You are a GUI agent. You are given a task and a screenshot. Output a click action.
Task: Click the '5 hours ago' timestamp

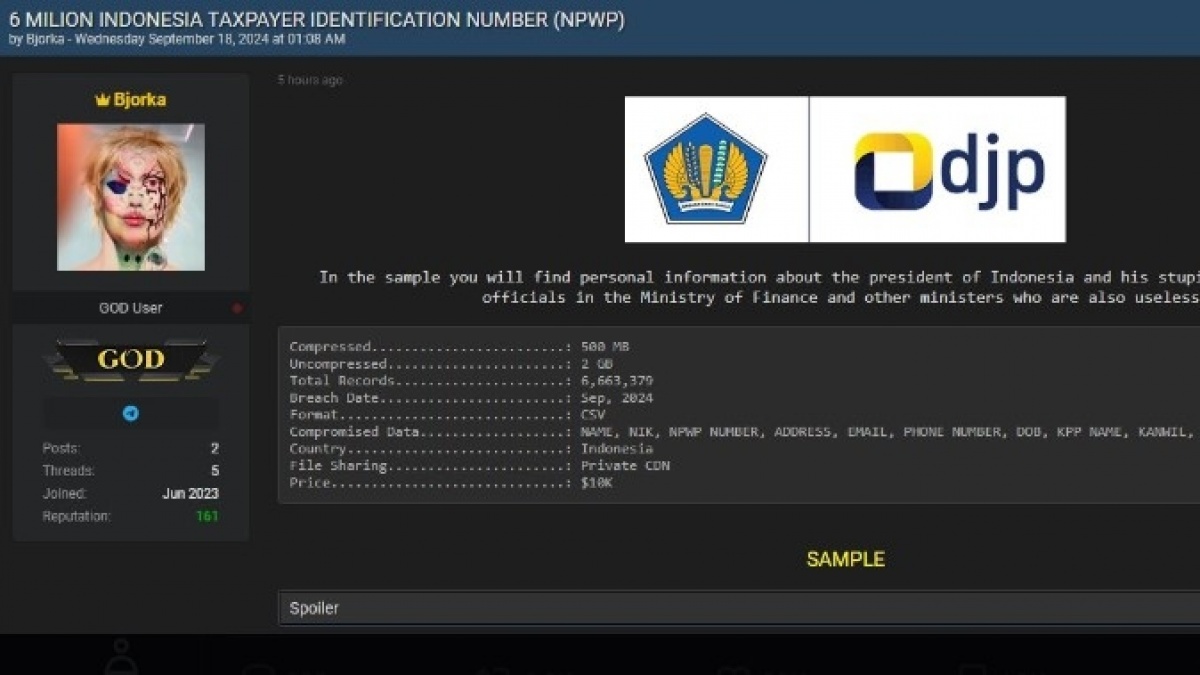coord(310,80)
